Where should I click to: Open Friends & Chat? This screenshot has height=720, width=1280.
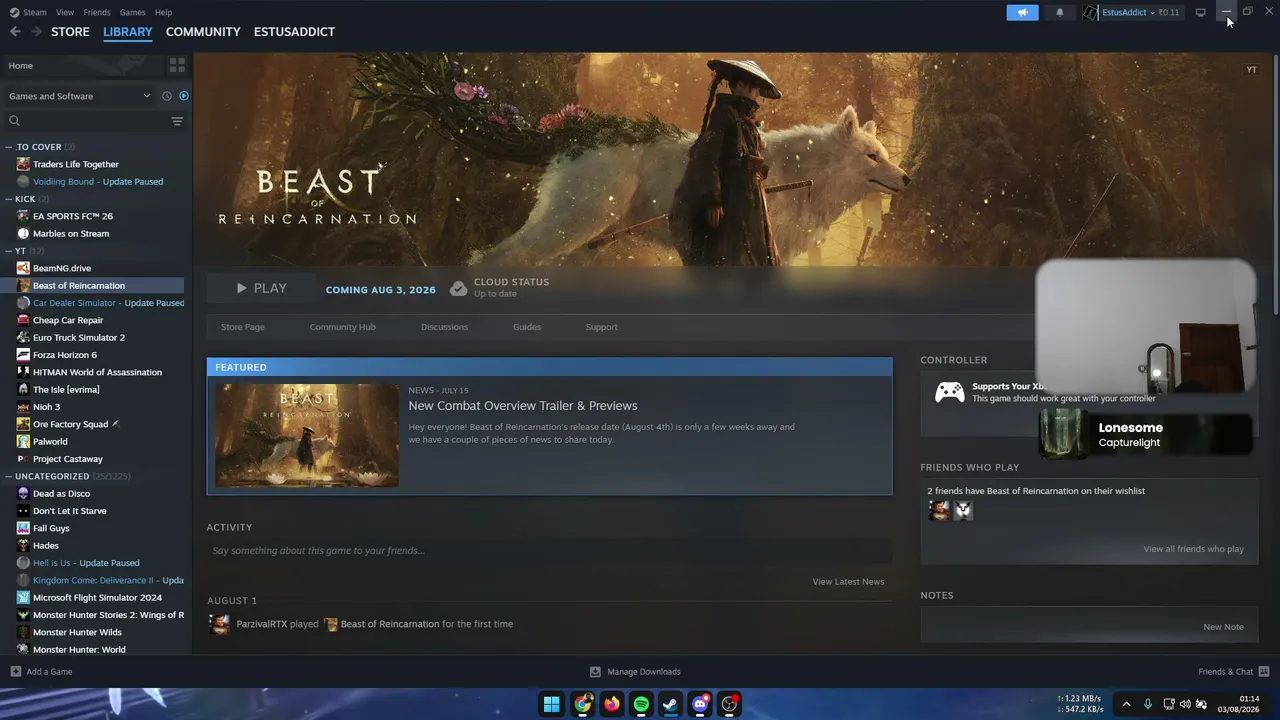pyautogui.click(x=1234, y=672)
